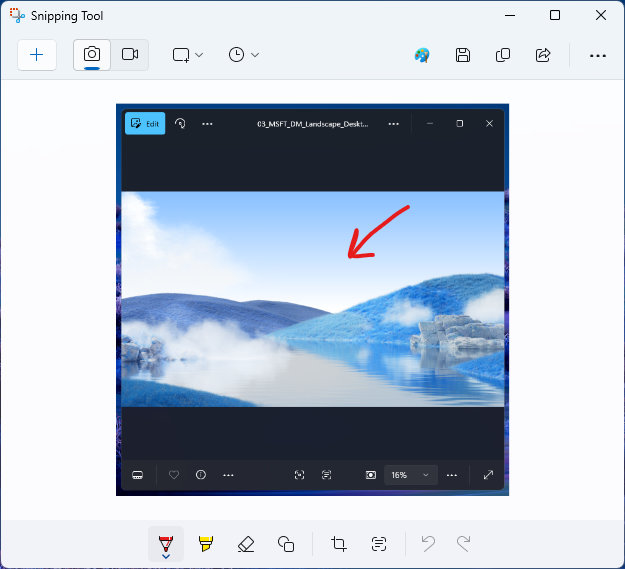Switch to video recording mode
625x569 pixels.
point(130,55)
